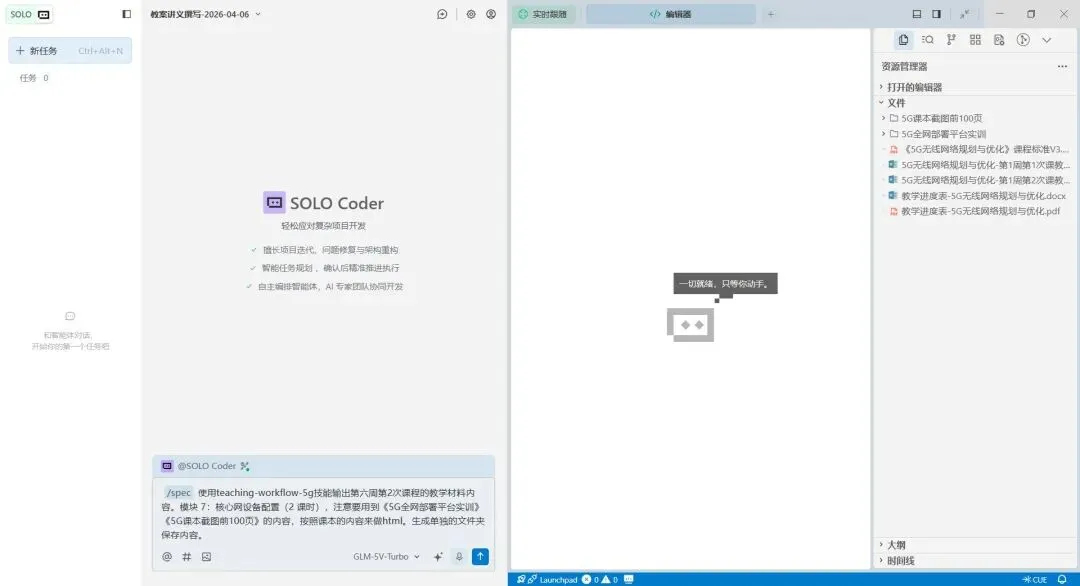Attach an image to the prompt
Image resolution: width=1080 pixels, height=586 pixels.
(207, 556)
